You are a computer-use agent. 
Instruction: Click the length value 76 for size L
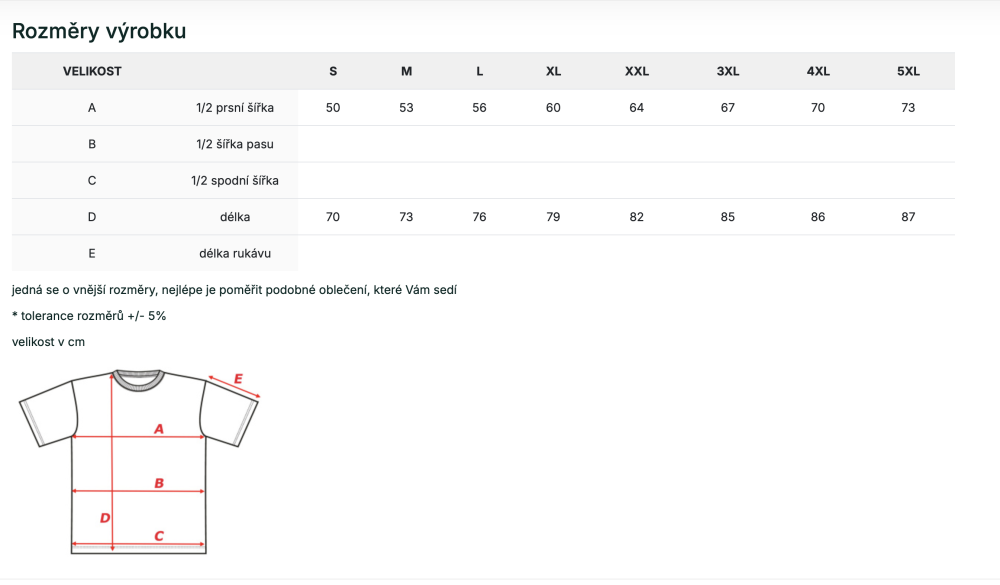coord(480,217)
